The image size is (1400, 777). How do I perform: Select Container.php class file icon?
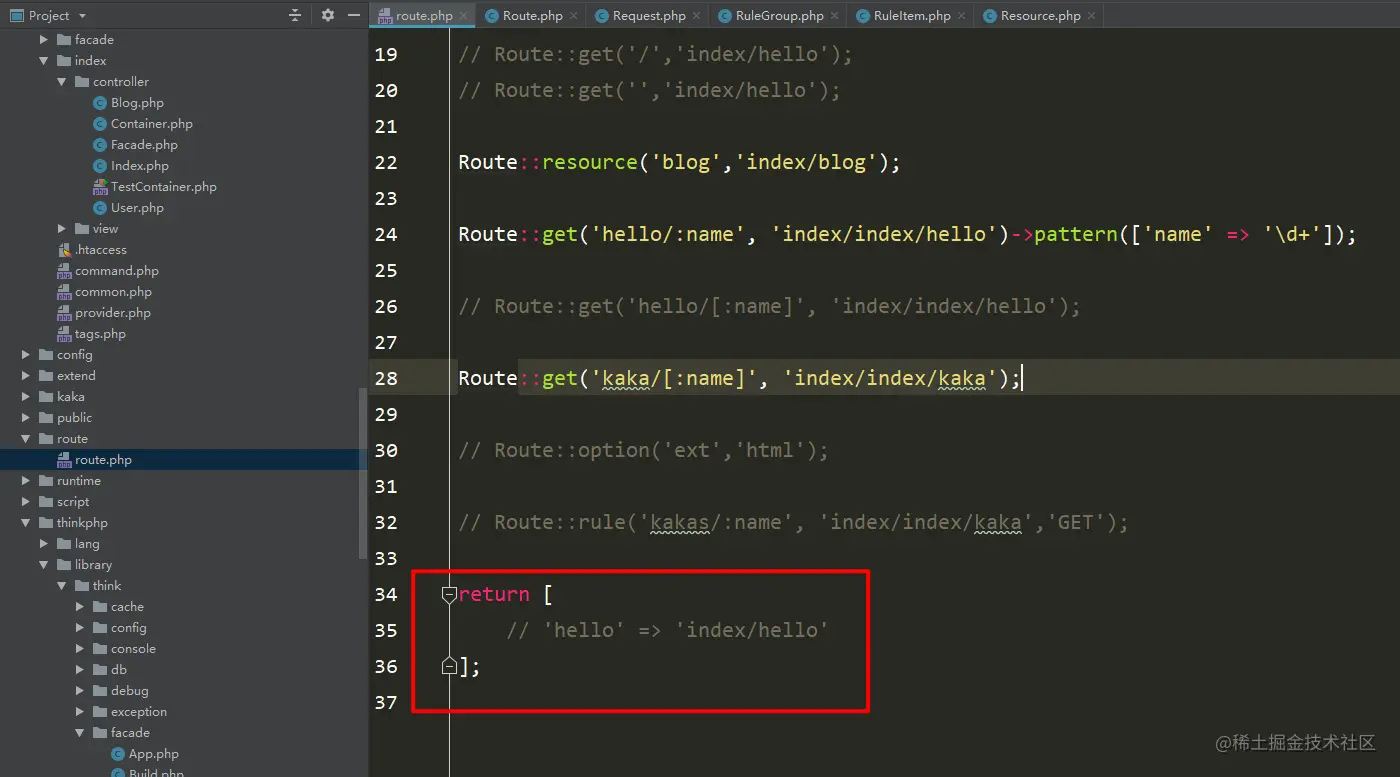coord(100,124)
